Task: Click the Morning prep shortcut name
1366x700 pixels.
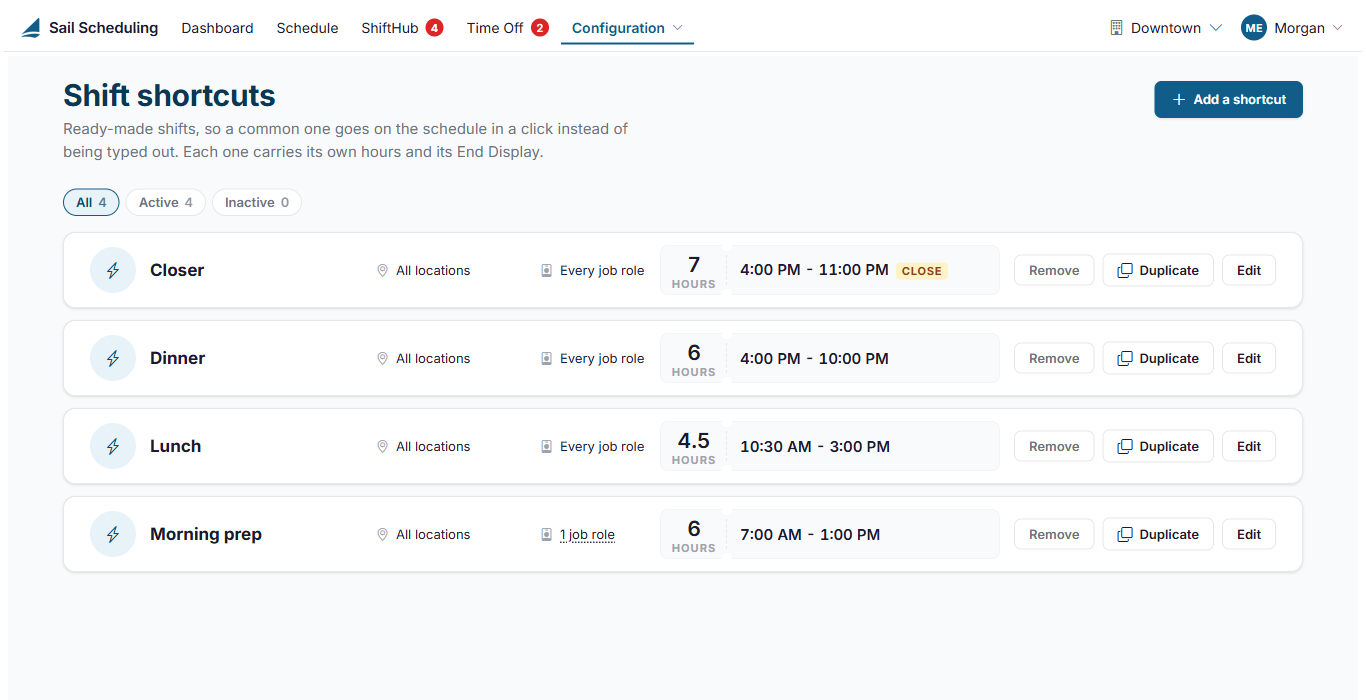Action: click(x=206, y=534)
